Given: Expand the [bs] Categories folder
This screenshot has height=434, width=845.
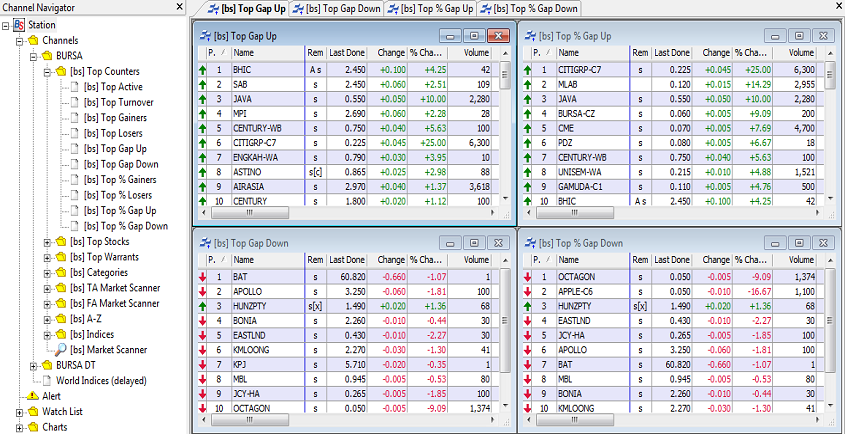Looking at the screenshot, I should 47,273.
